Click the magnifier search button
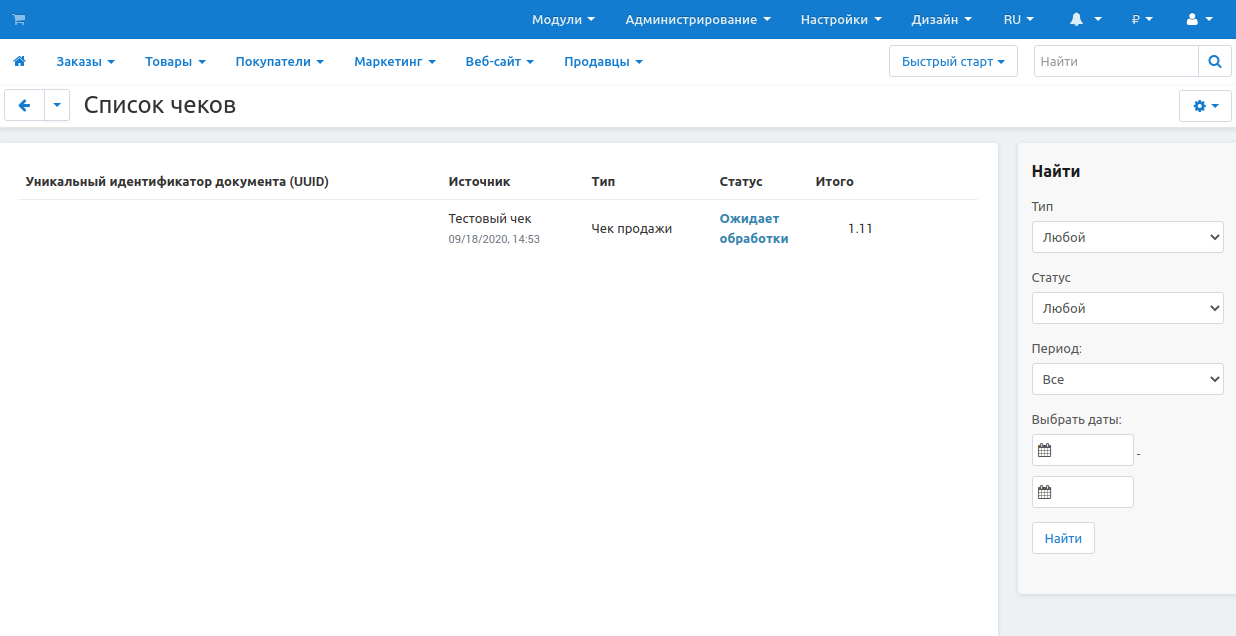Viewport: 1236px width, 636px height. pos(1214,62)
